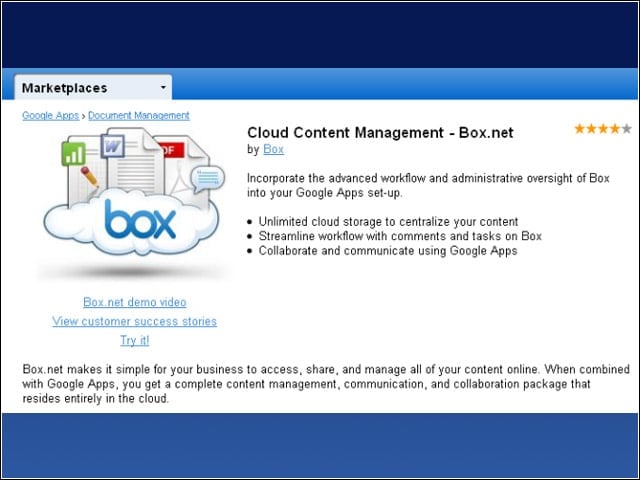
Task: Click the Unlimited cloud storage bullet text
Action: point(388,222)
